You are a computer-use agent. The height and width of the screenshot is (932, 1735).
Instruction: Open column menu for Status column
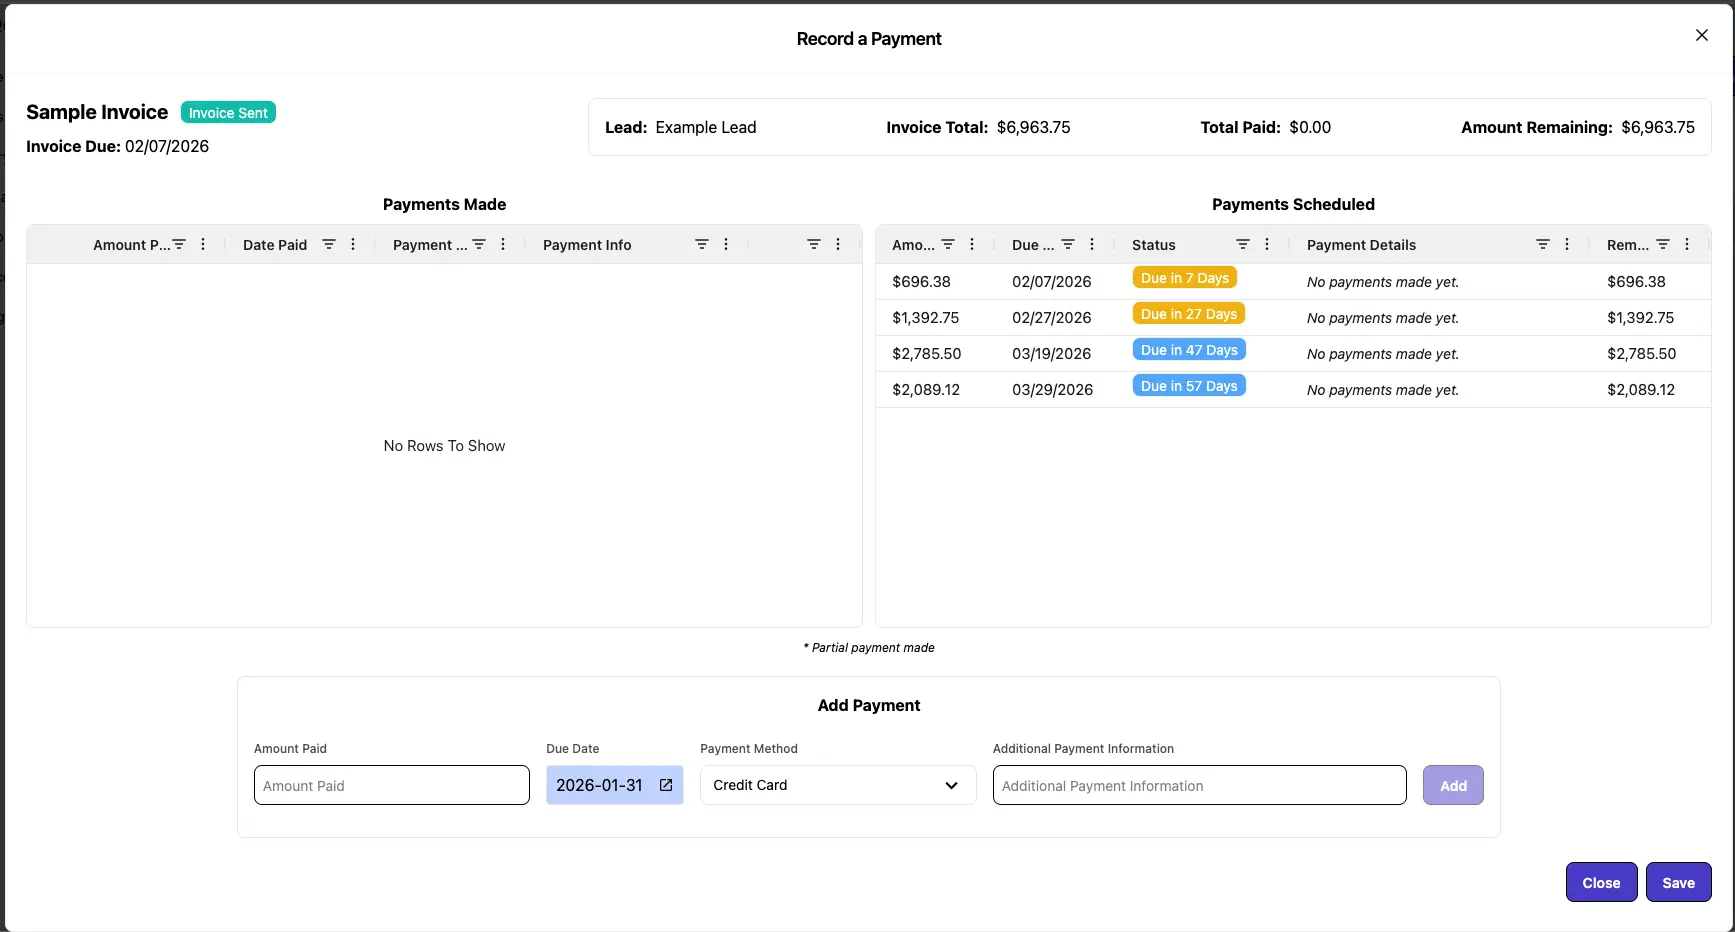point(1267,245)
